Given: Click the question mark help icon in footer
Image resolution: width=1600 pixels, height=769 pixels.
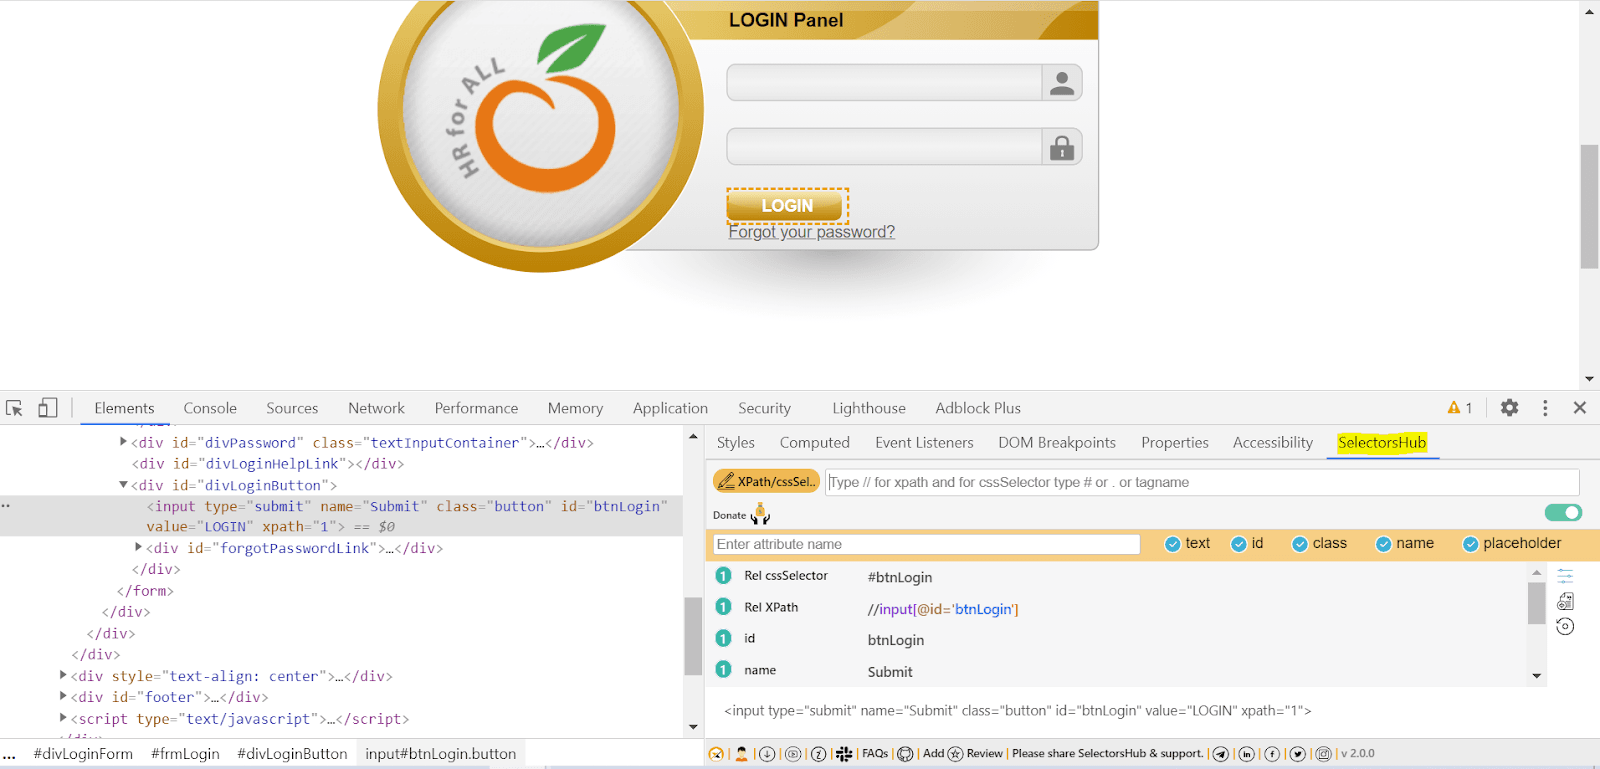Looking at the screenshot, I should pyautogui.click(x=818, y=754).
